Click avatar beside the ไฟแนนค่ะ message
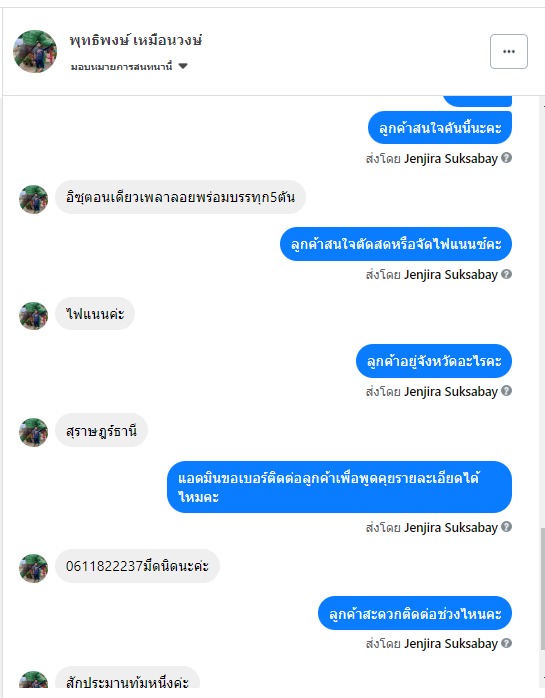545x698 pixels. 33,316
